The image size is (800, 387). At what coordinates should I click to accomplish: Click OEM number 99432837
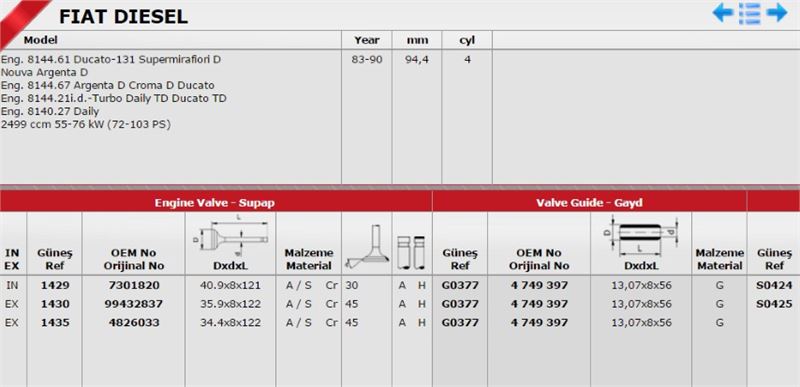point(134,304)
